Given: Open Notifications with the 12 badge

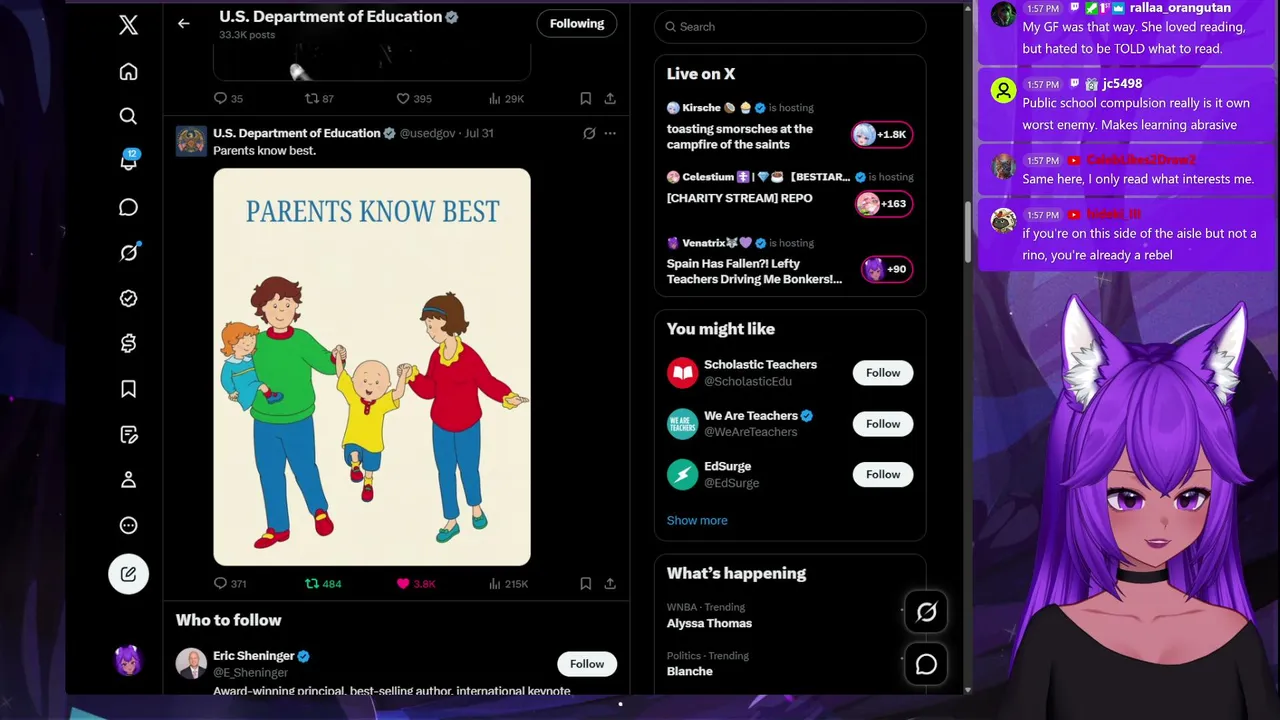Looking at the screenshot, I should click(128, 161).
